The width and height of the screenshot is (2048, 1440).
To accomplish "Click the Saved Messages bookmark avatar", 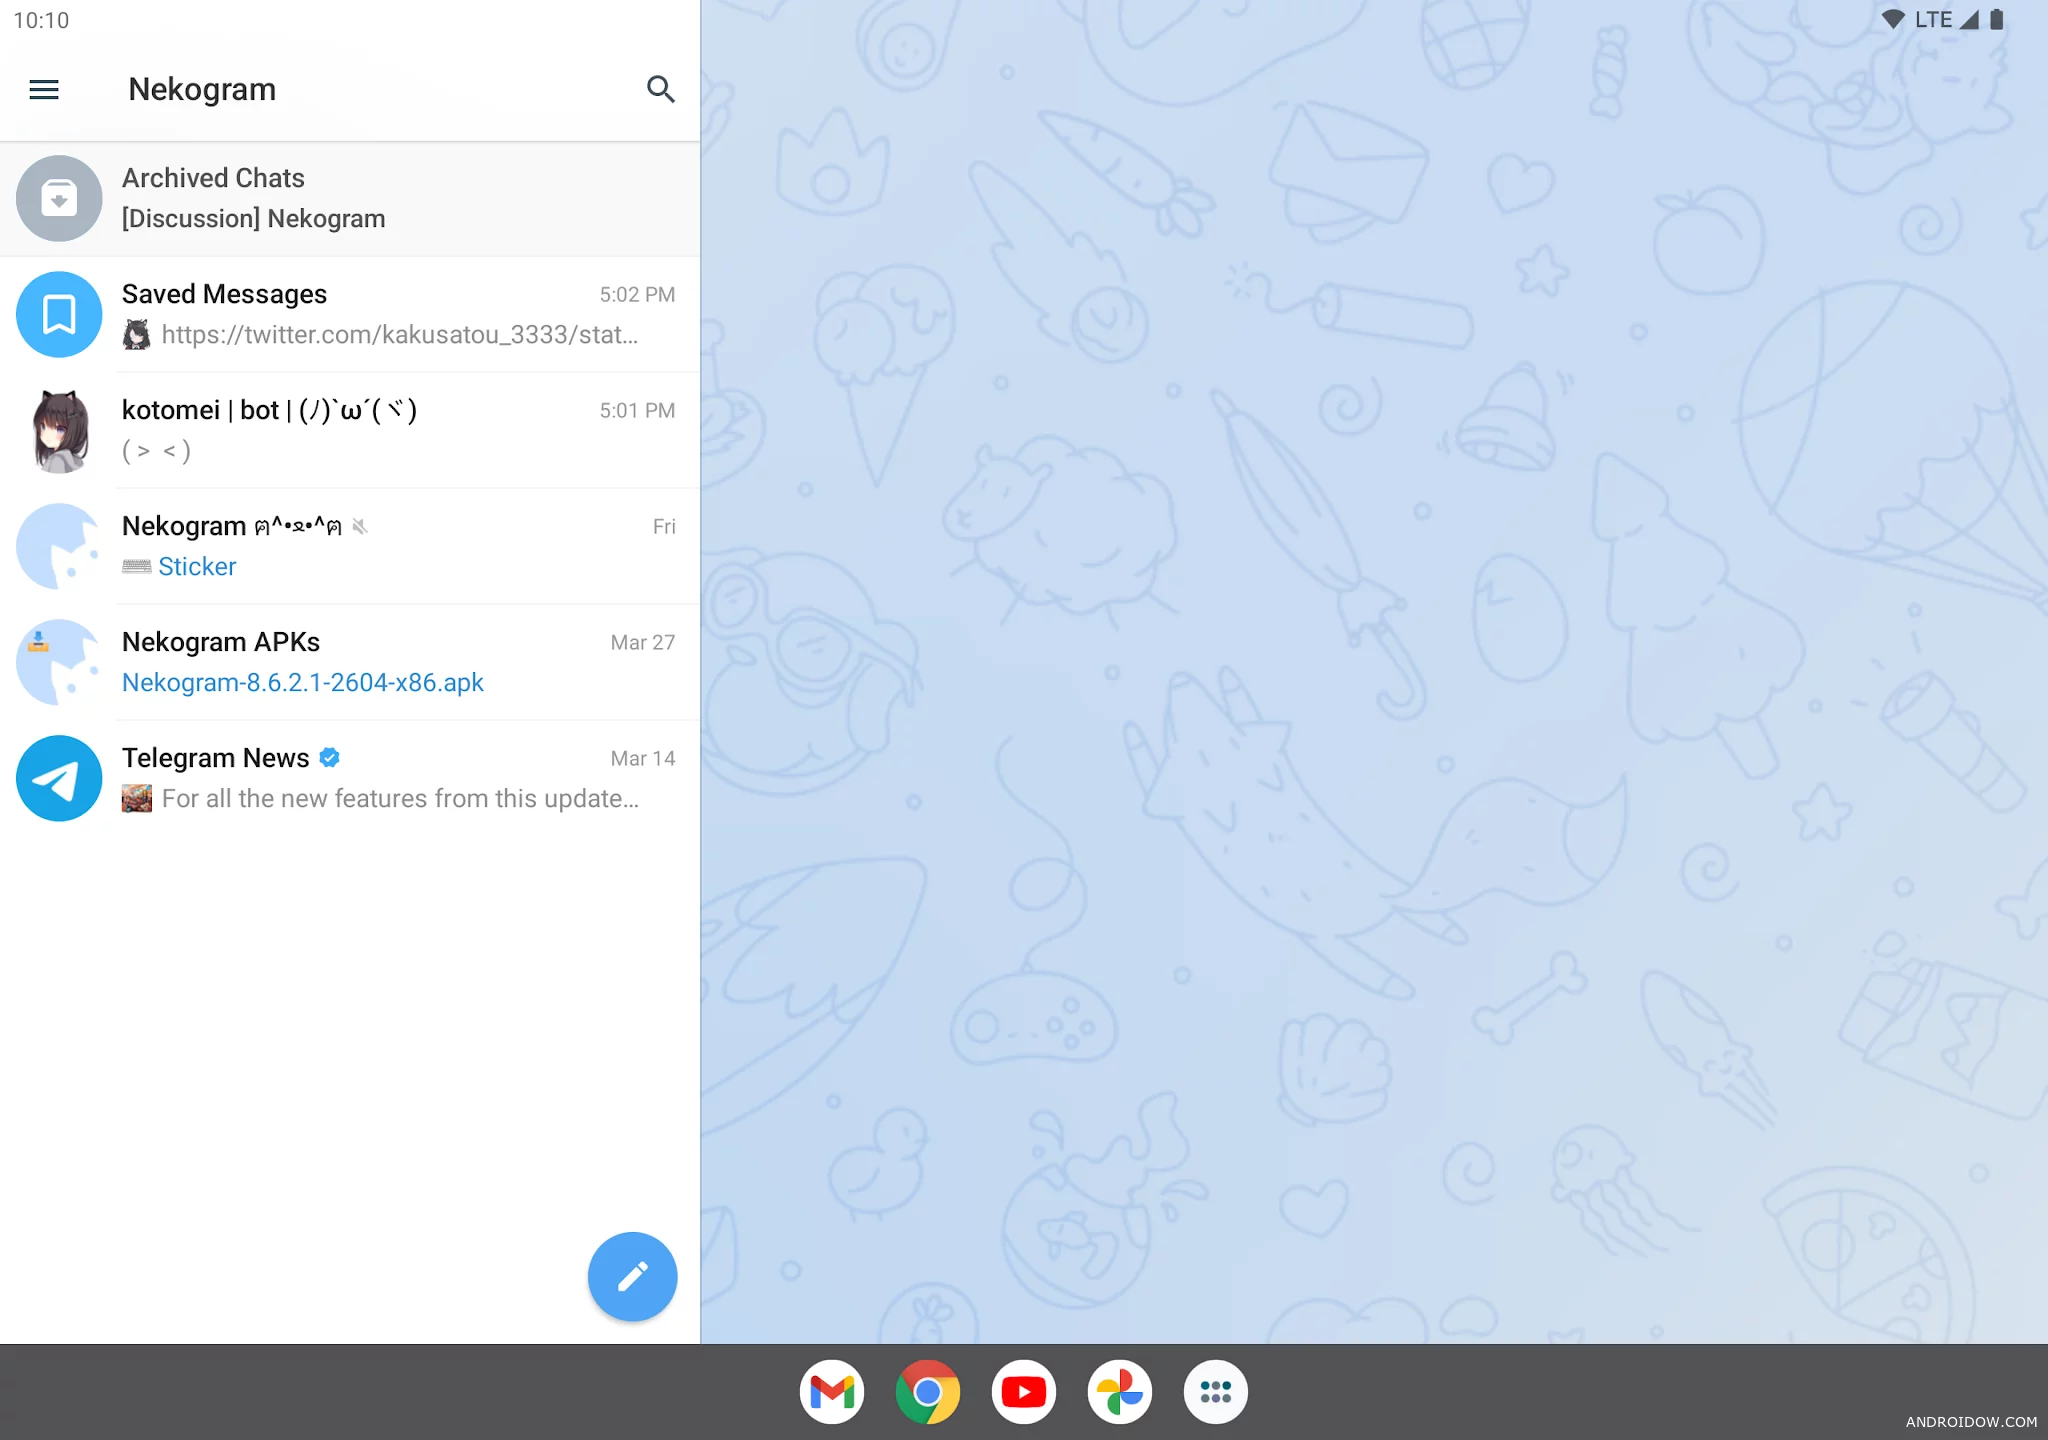I will tap(59, 314).
